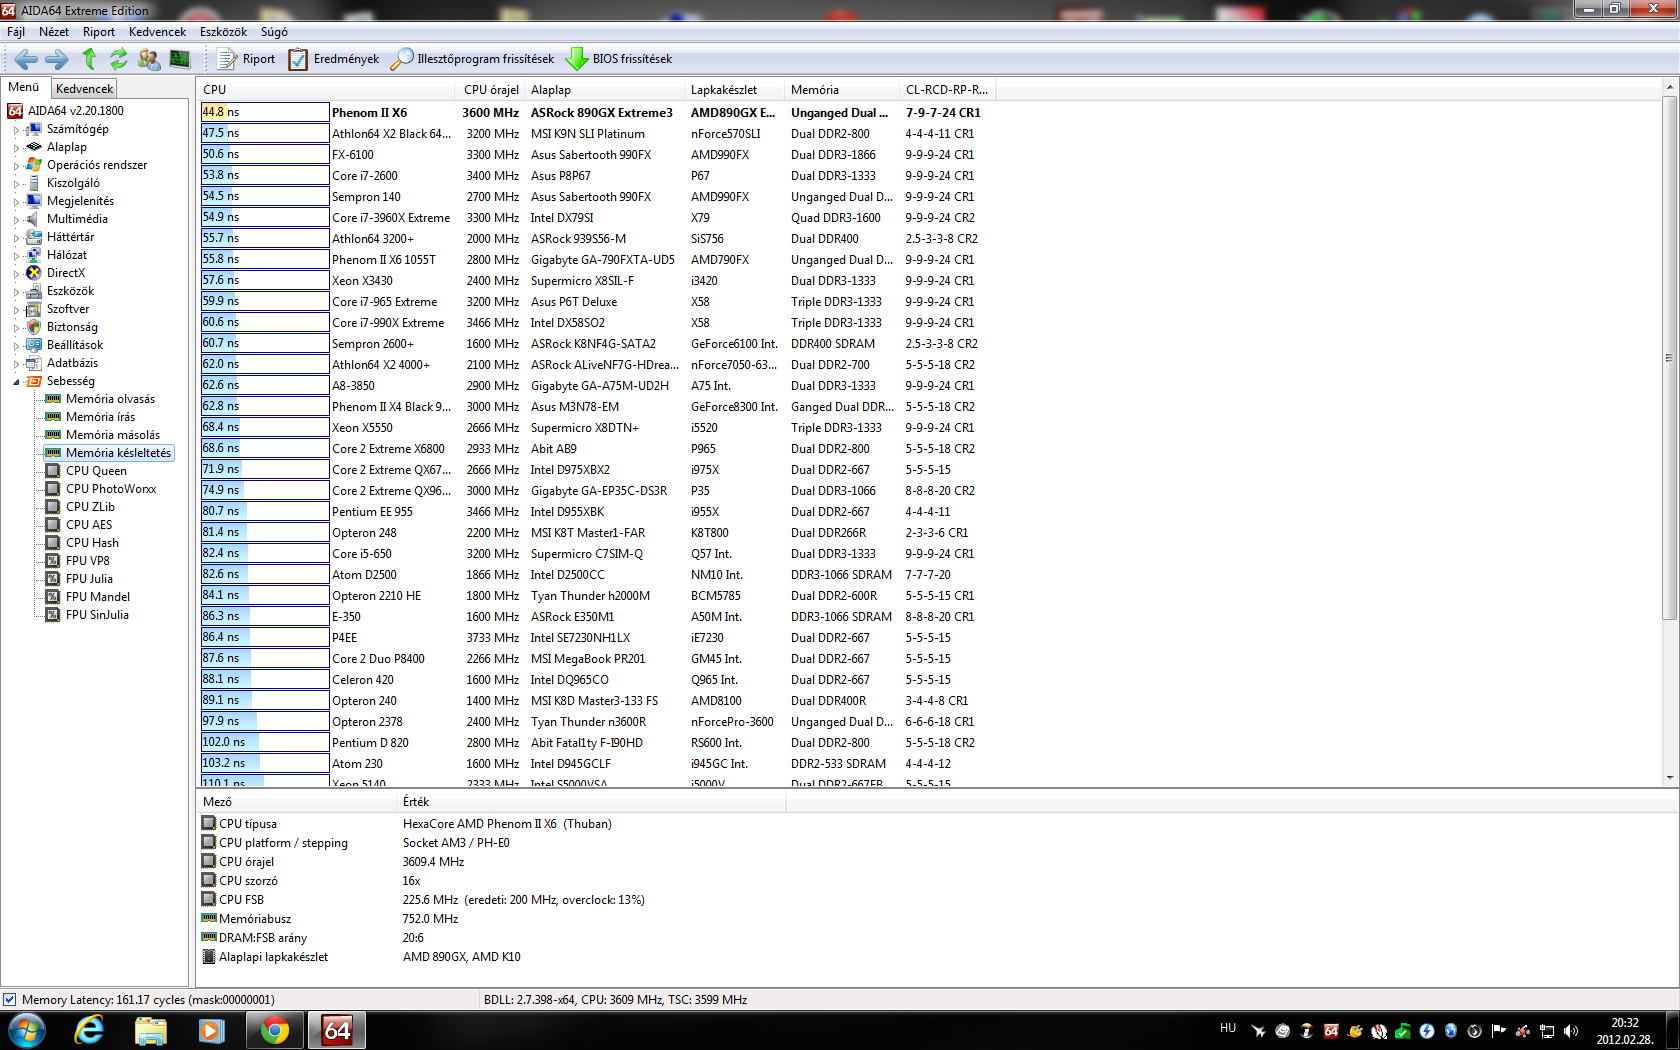
Task: Click Illesztőprogram frissítések in the toolbar
Action: coord(472,59)
